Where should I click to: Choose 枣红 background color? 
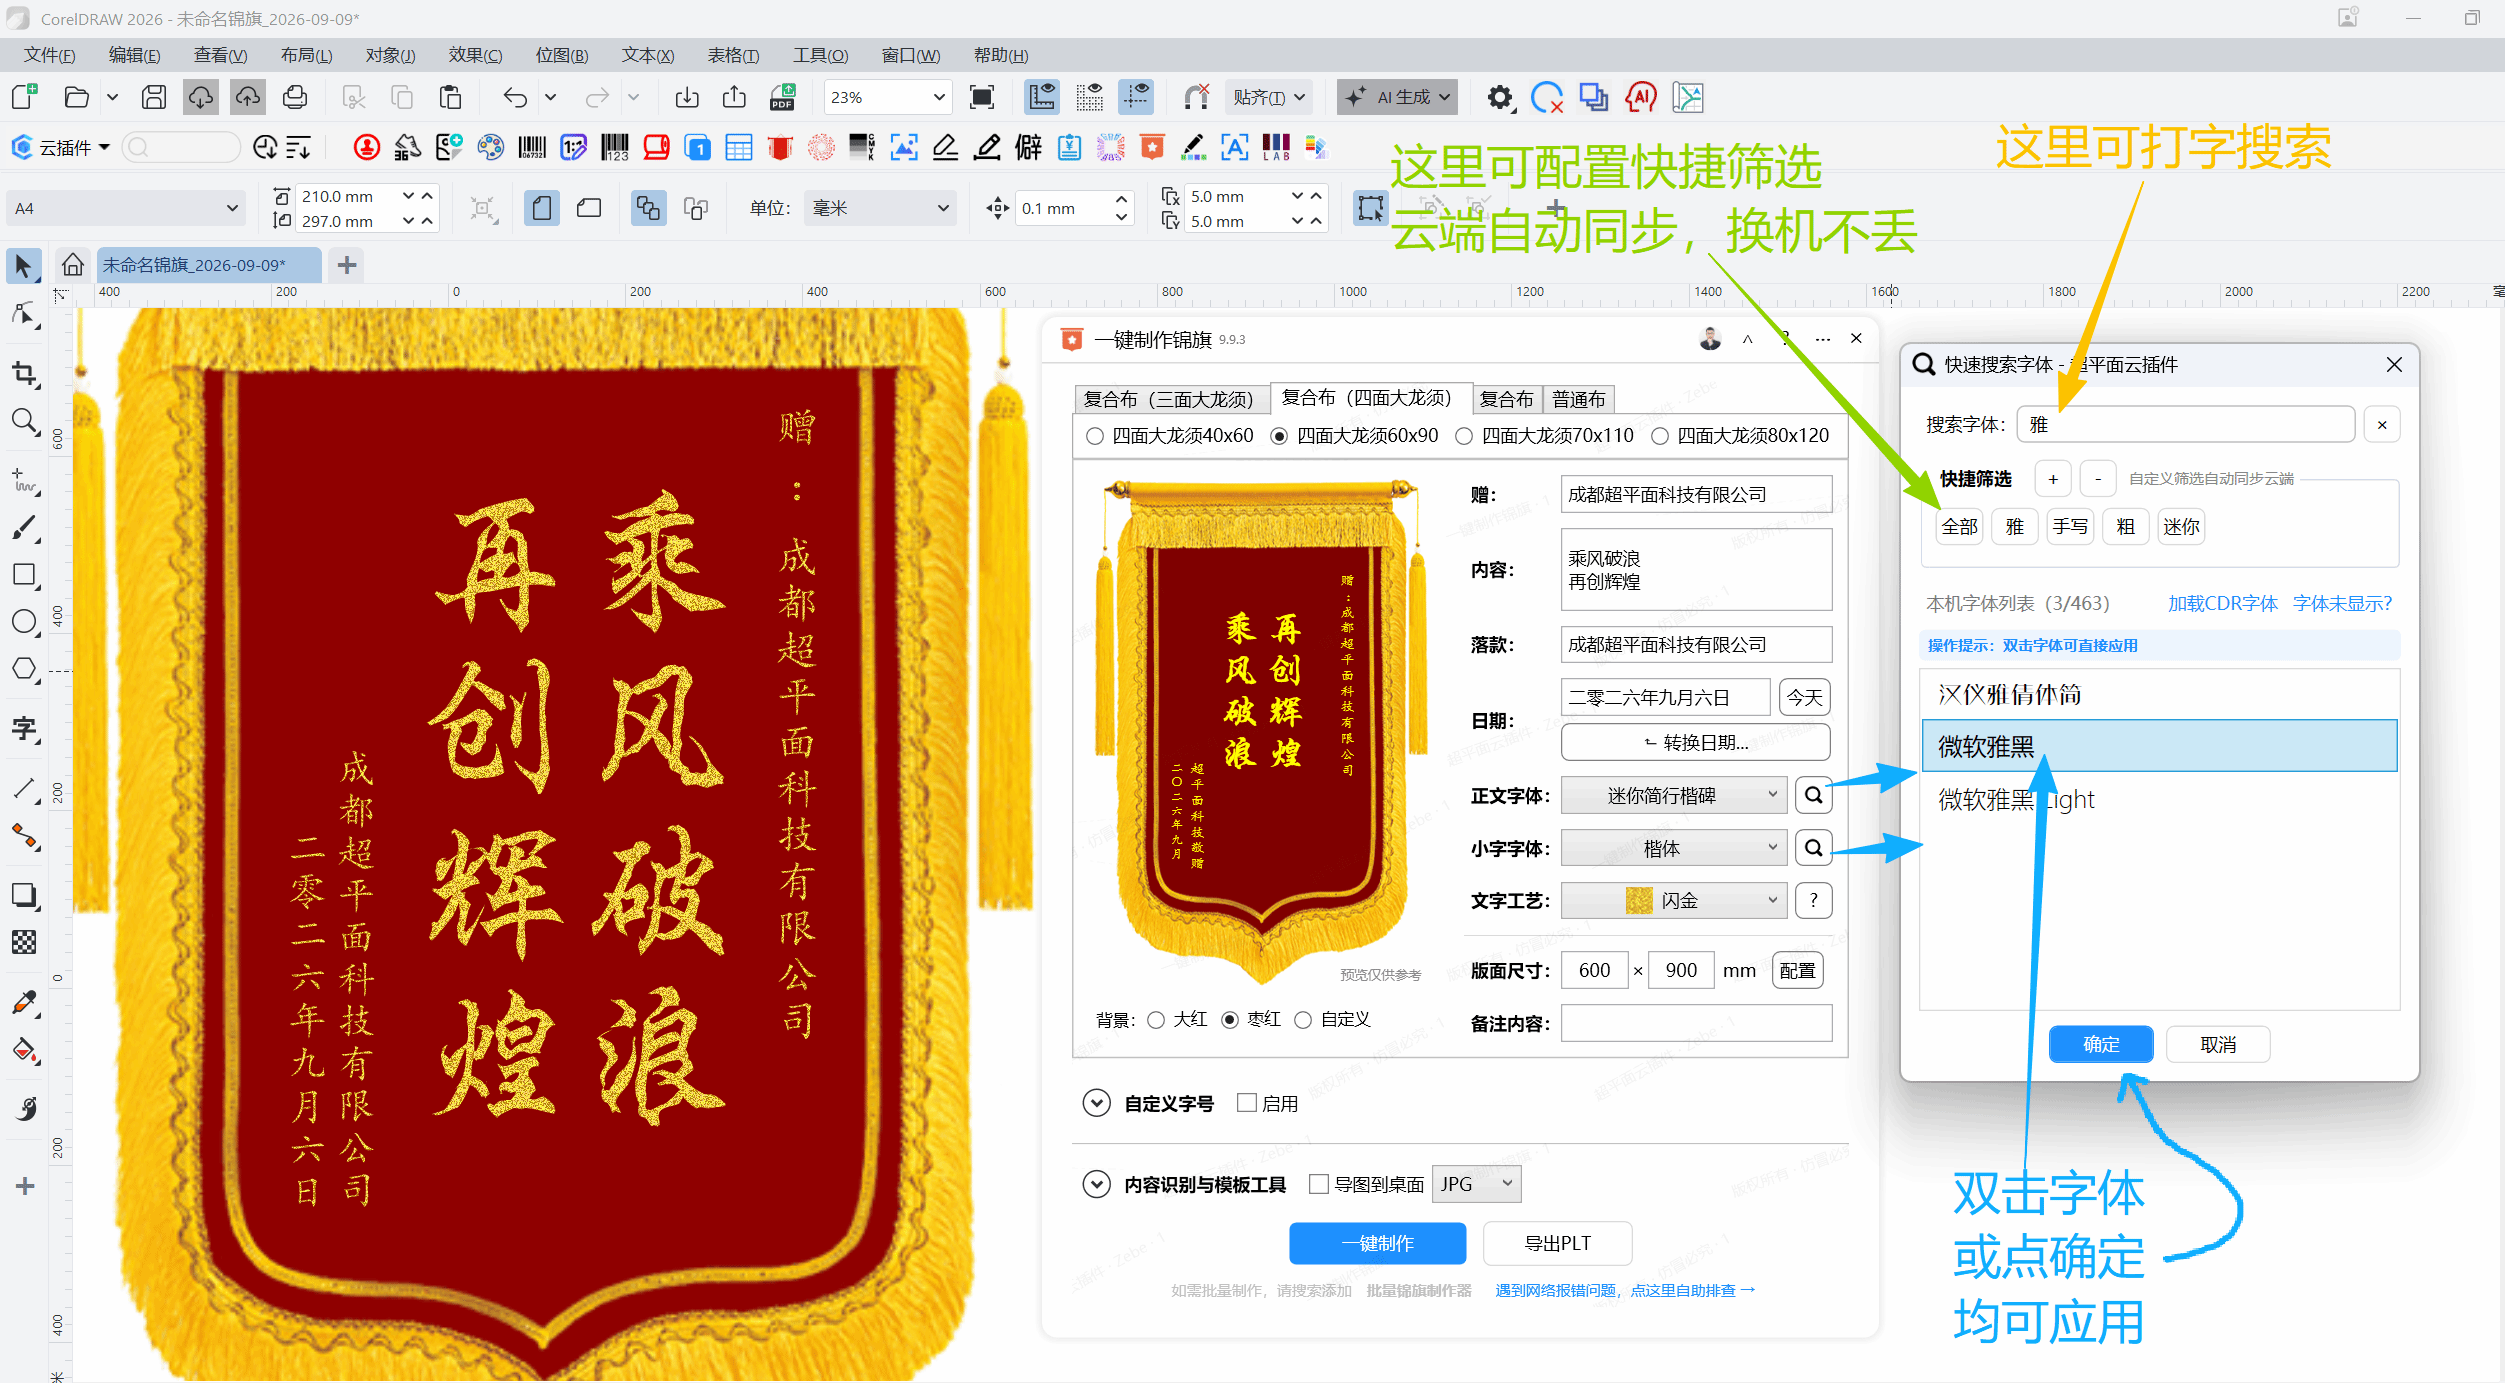click(x=1252, y=1019)
